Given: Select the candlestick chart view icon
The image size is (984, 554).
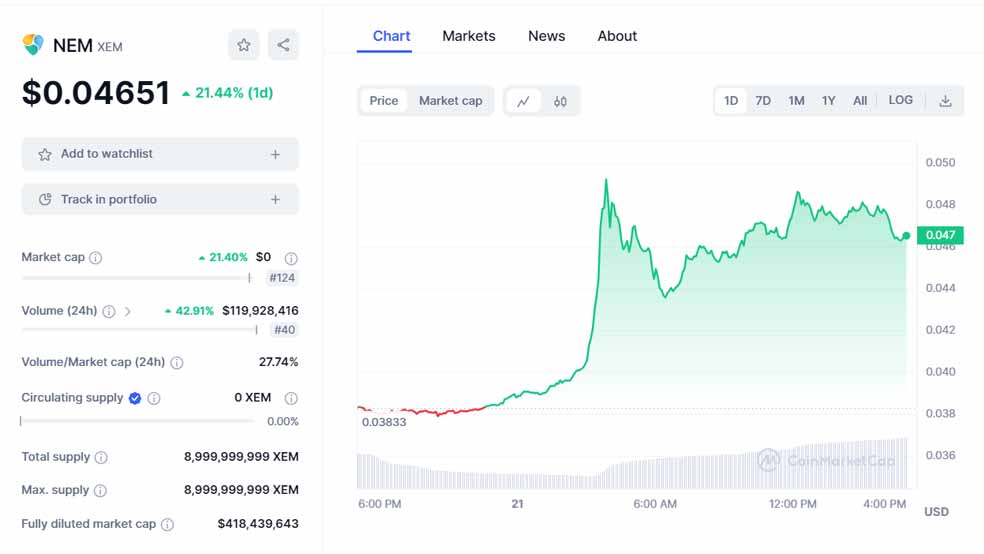Looking at the screenshot, I should (560, 101).
